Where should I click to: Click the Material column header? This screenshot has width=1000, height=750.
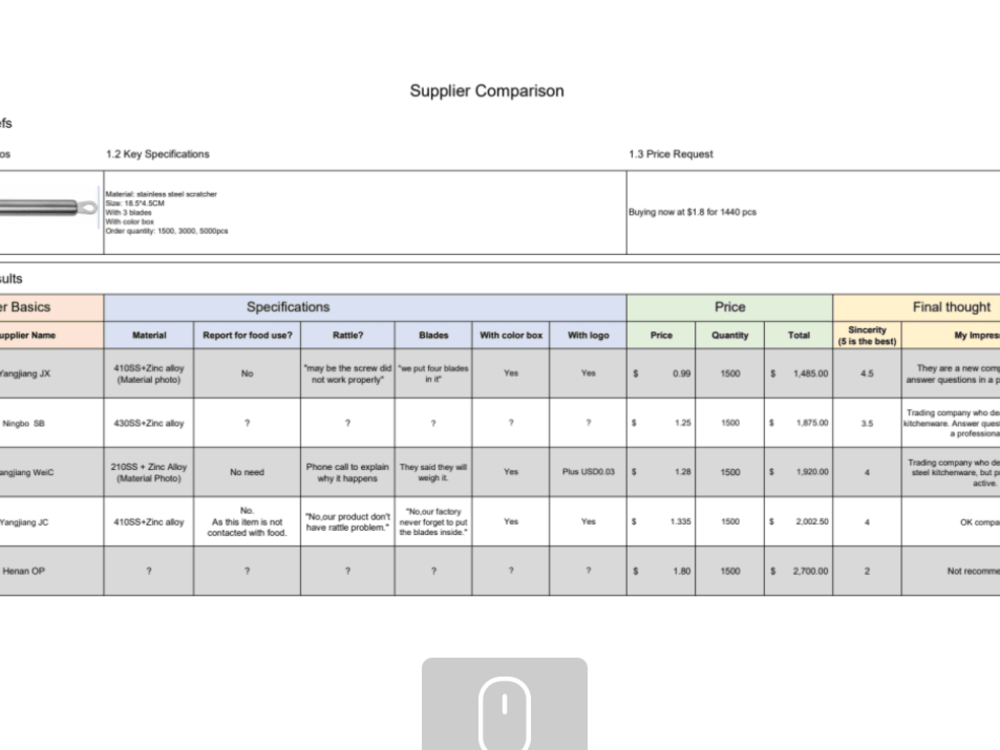click(149, 335)
